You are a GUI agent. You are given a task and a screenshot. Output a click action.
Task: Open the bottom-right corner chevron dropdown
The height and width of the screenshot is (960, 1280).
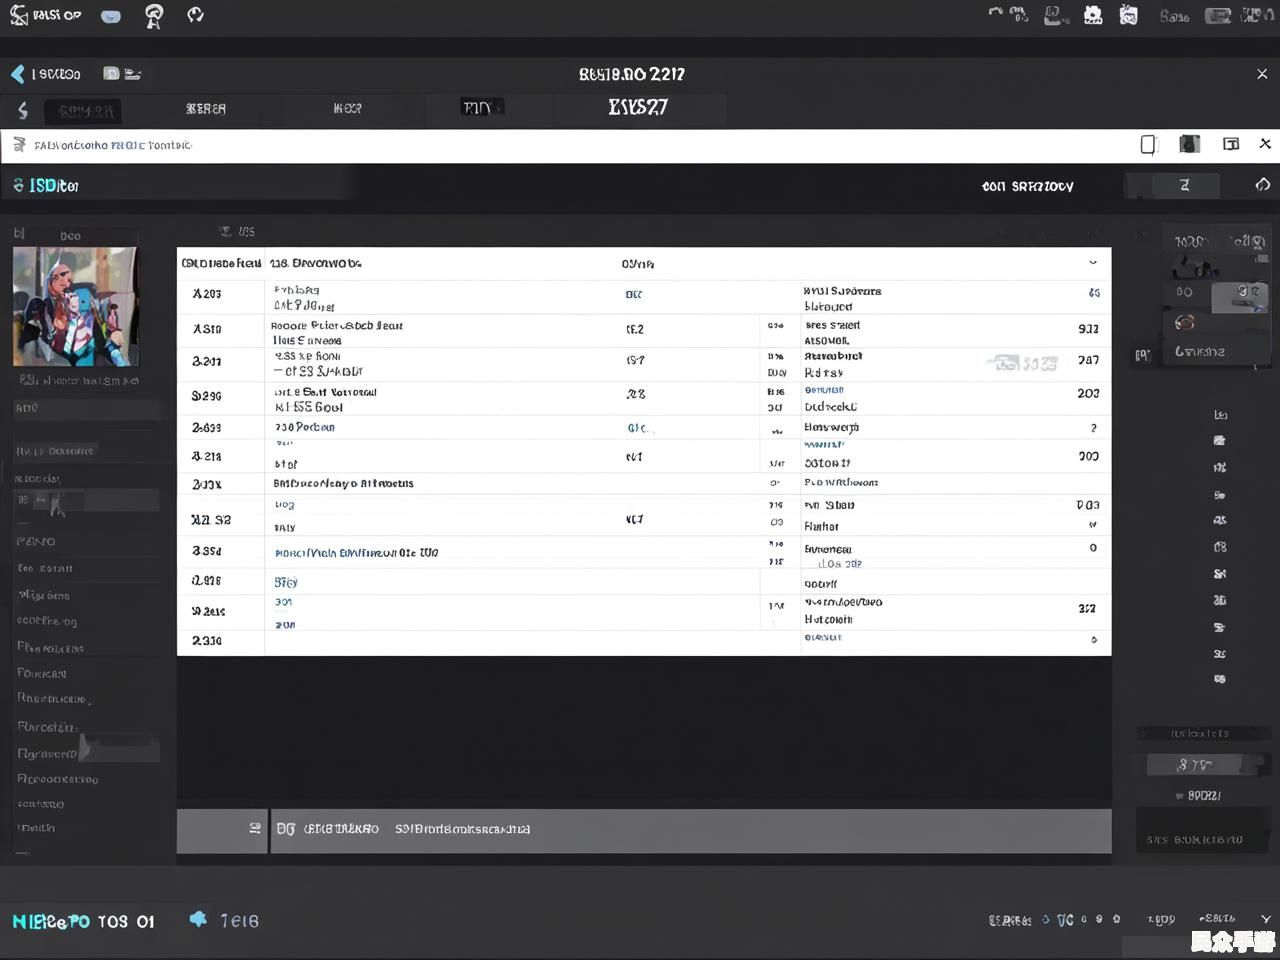click(1266, 919)
